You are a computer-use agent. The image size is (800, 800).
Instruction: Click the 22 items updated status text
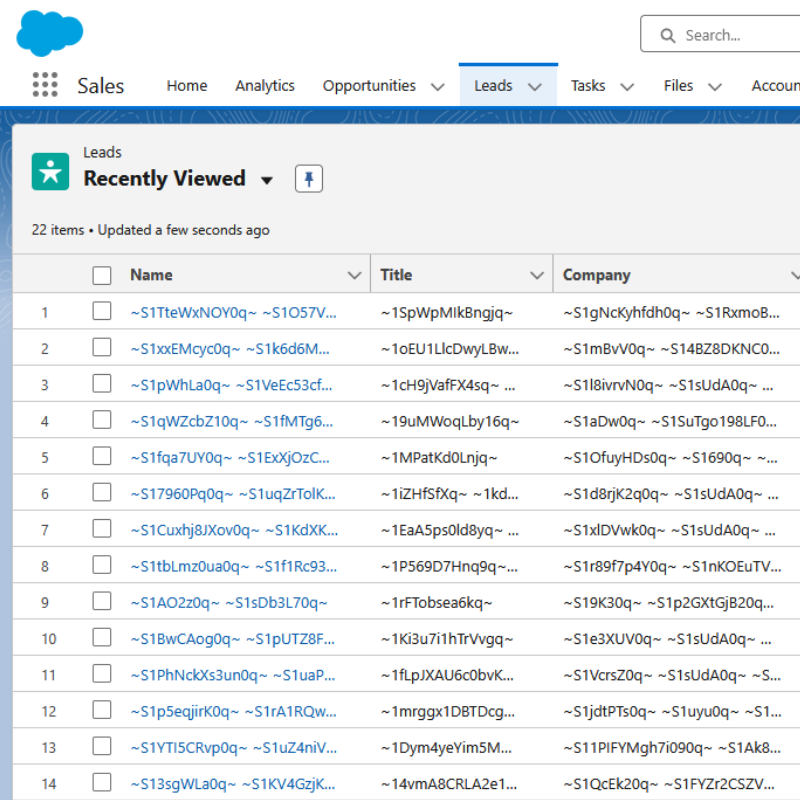coord(151,230)
